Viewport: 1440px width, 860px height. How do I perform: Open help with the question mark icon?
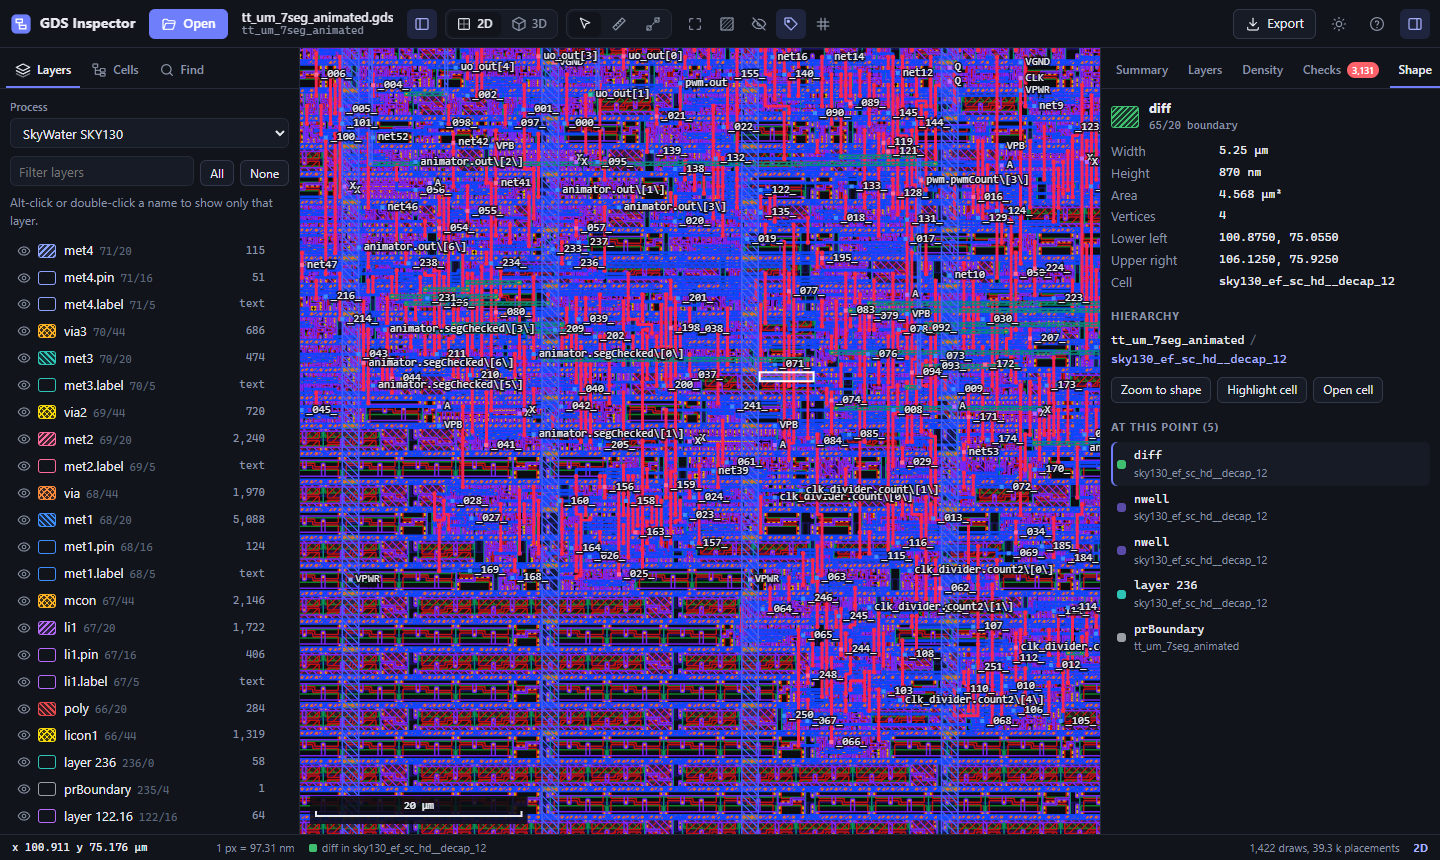(x=1377, y=24)
